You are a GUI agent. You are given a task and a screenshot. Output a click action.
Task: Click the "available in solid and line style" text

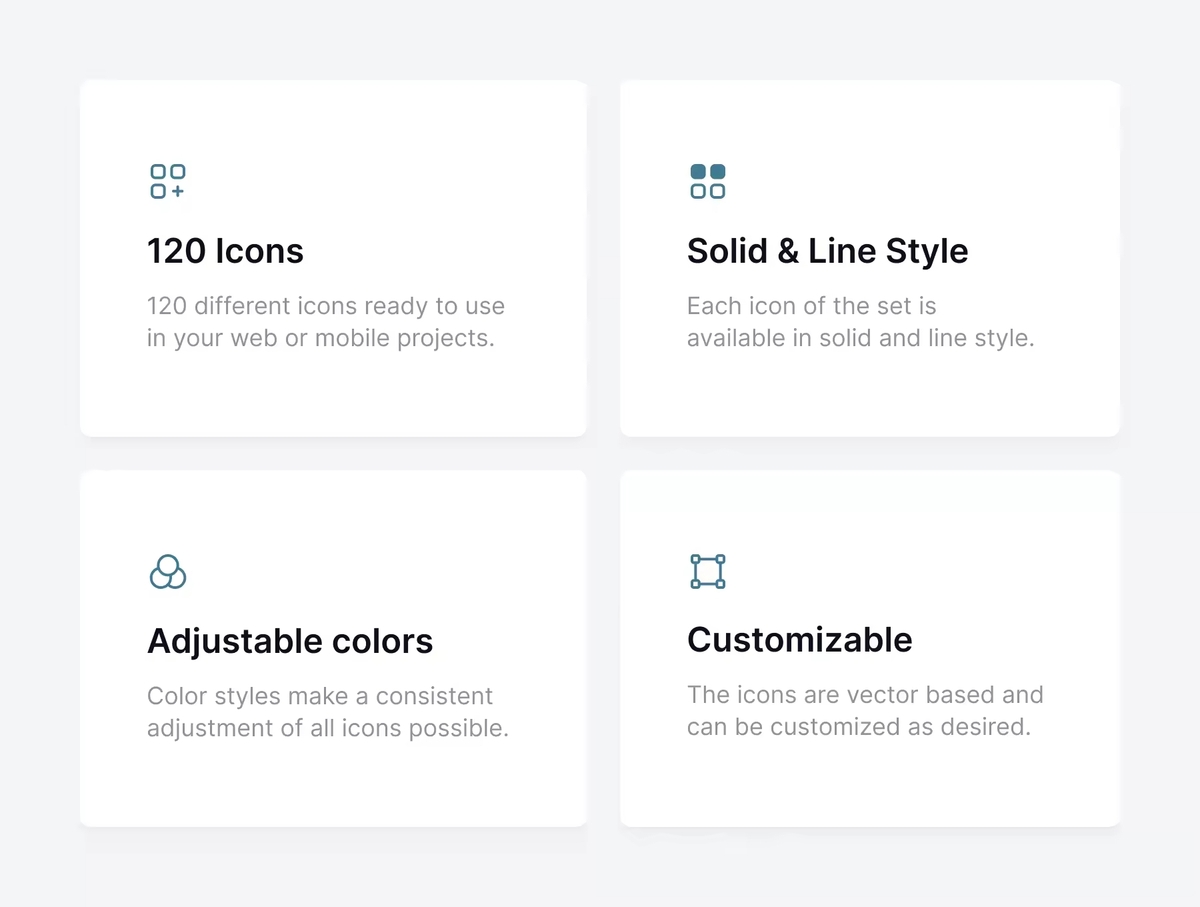[860, 338]
